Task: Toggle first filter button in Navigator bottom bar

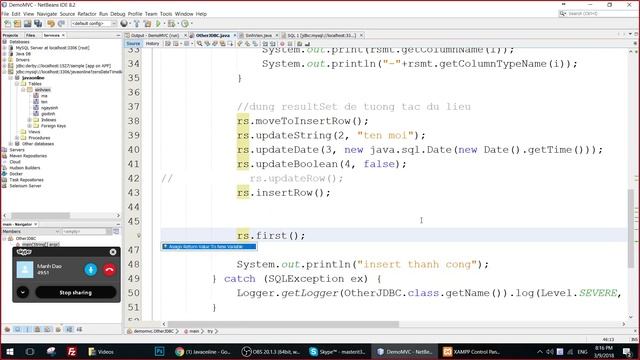Action: point(7,329)
